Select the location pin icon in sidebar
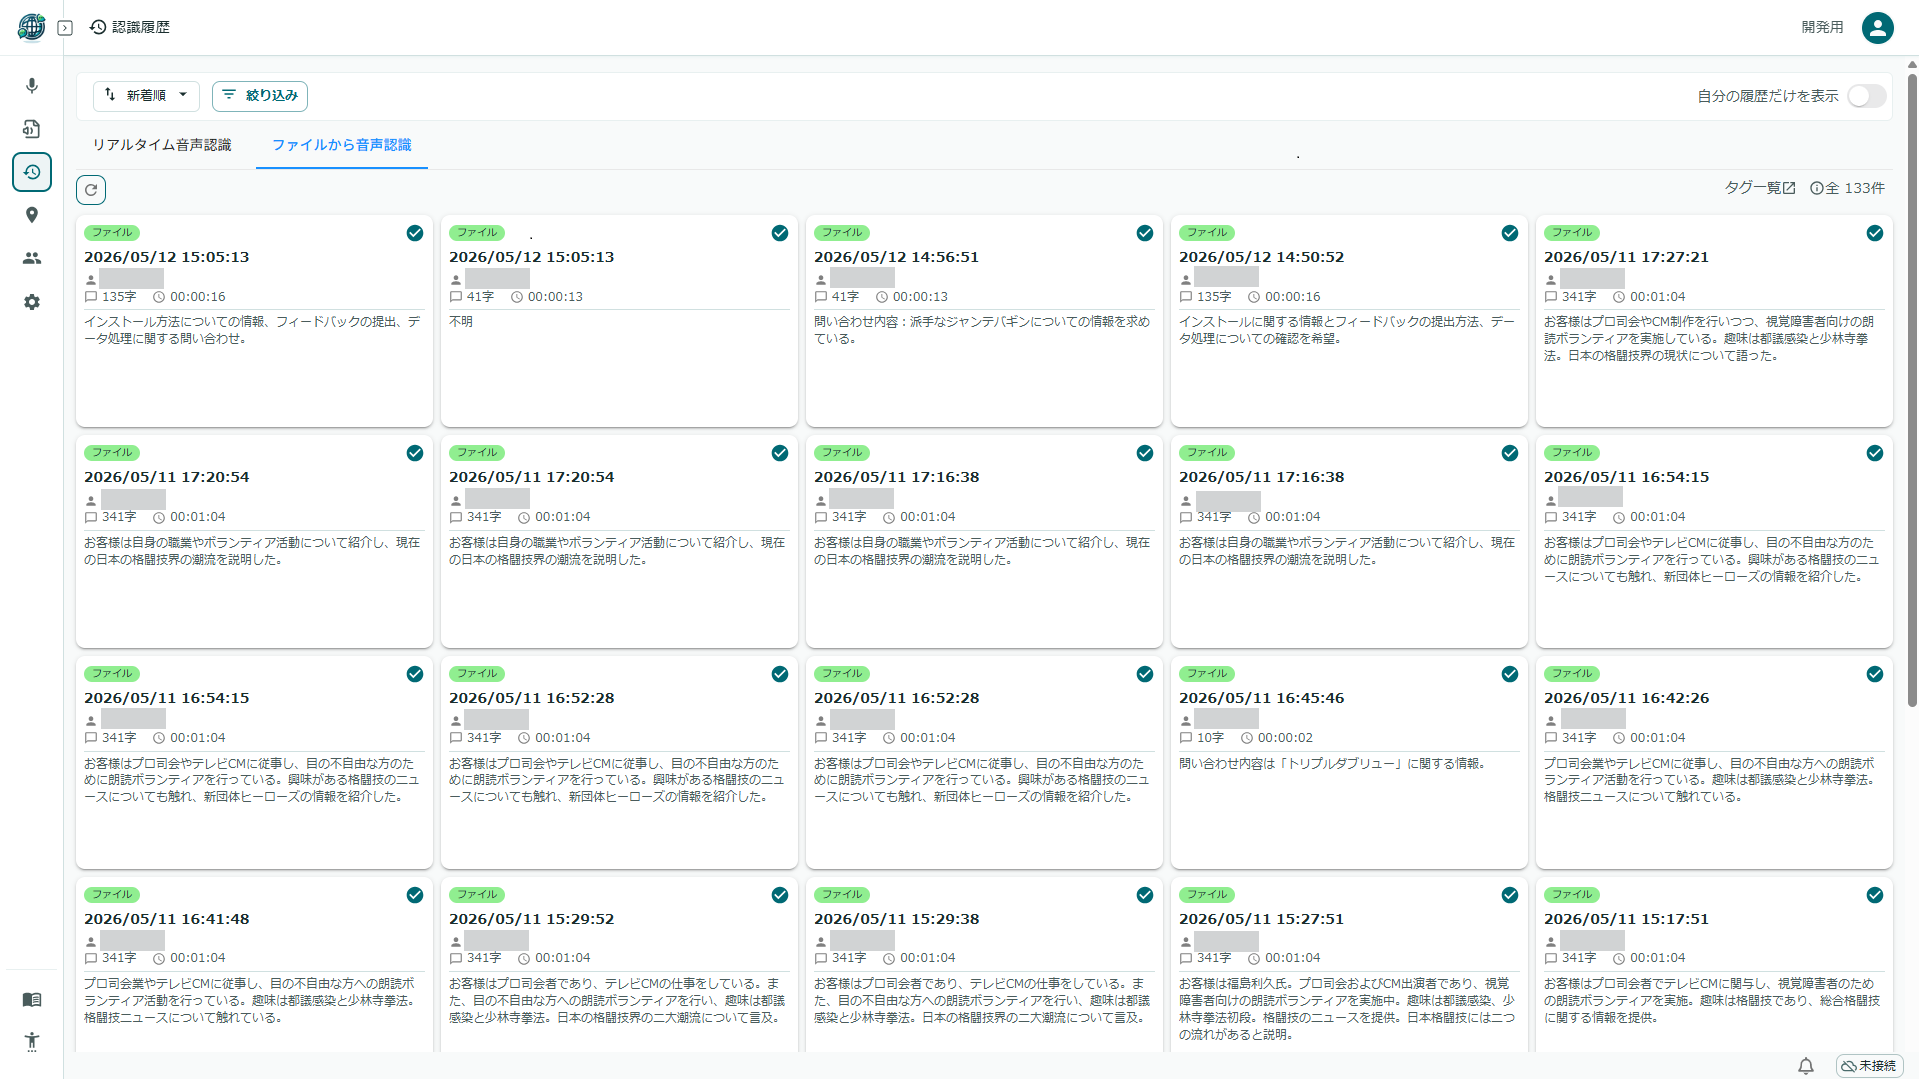 (32, 215)
